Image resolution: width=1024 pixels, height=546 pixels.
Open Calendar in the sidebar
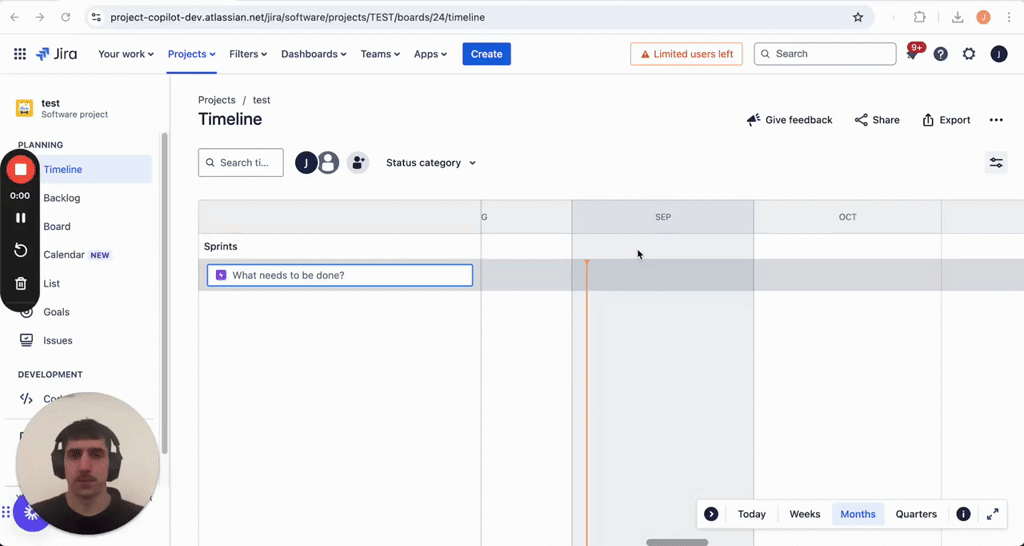63,255
